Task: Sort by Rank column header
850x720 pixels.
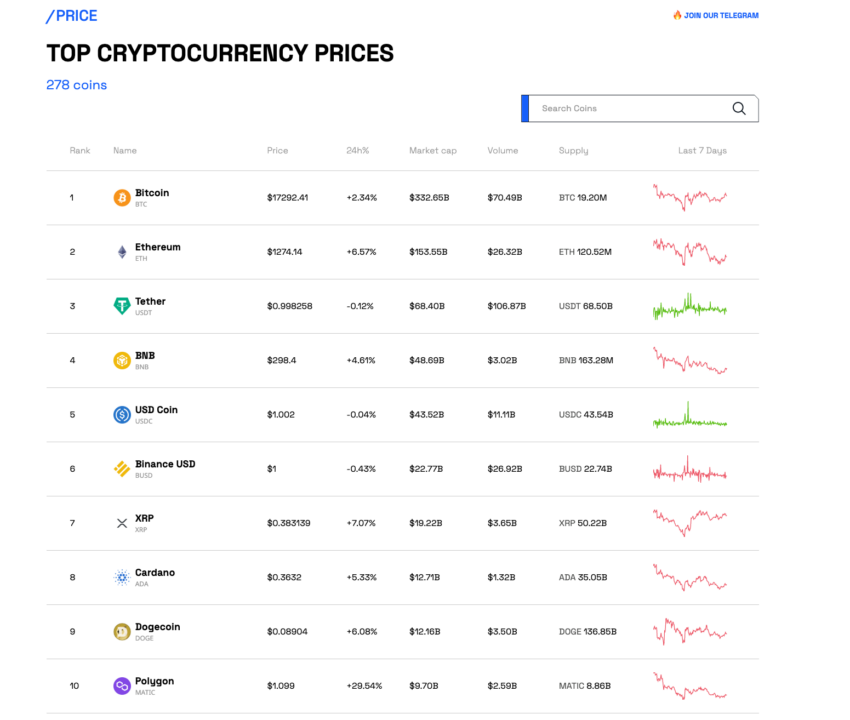Action: click(80, 151)
